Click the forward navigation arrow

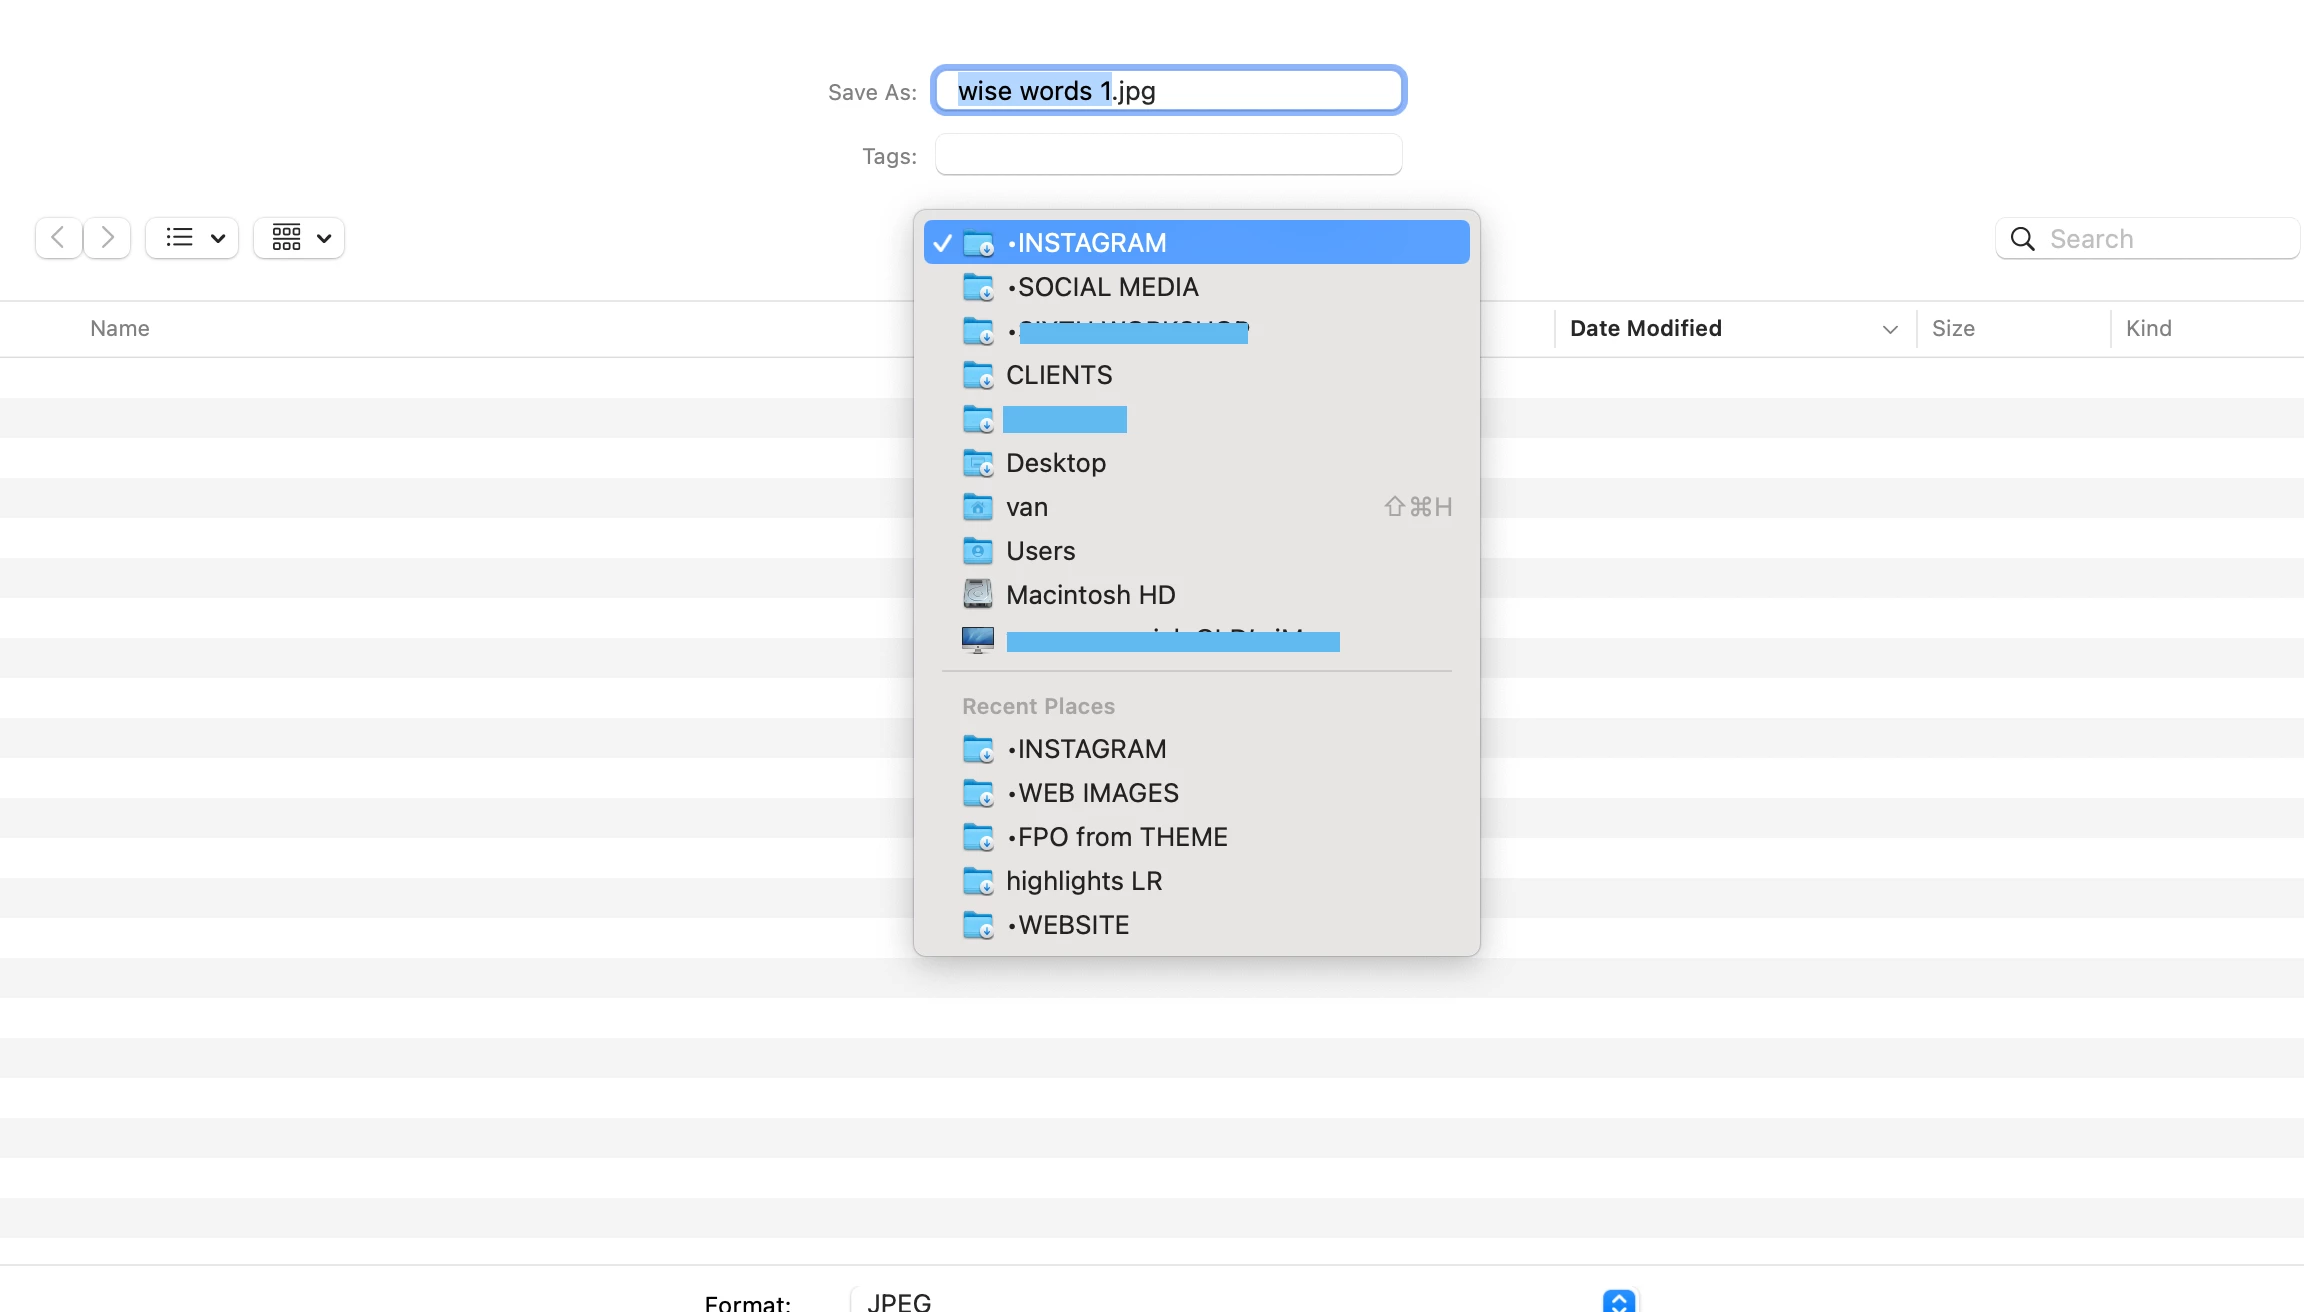107,238
